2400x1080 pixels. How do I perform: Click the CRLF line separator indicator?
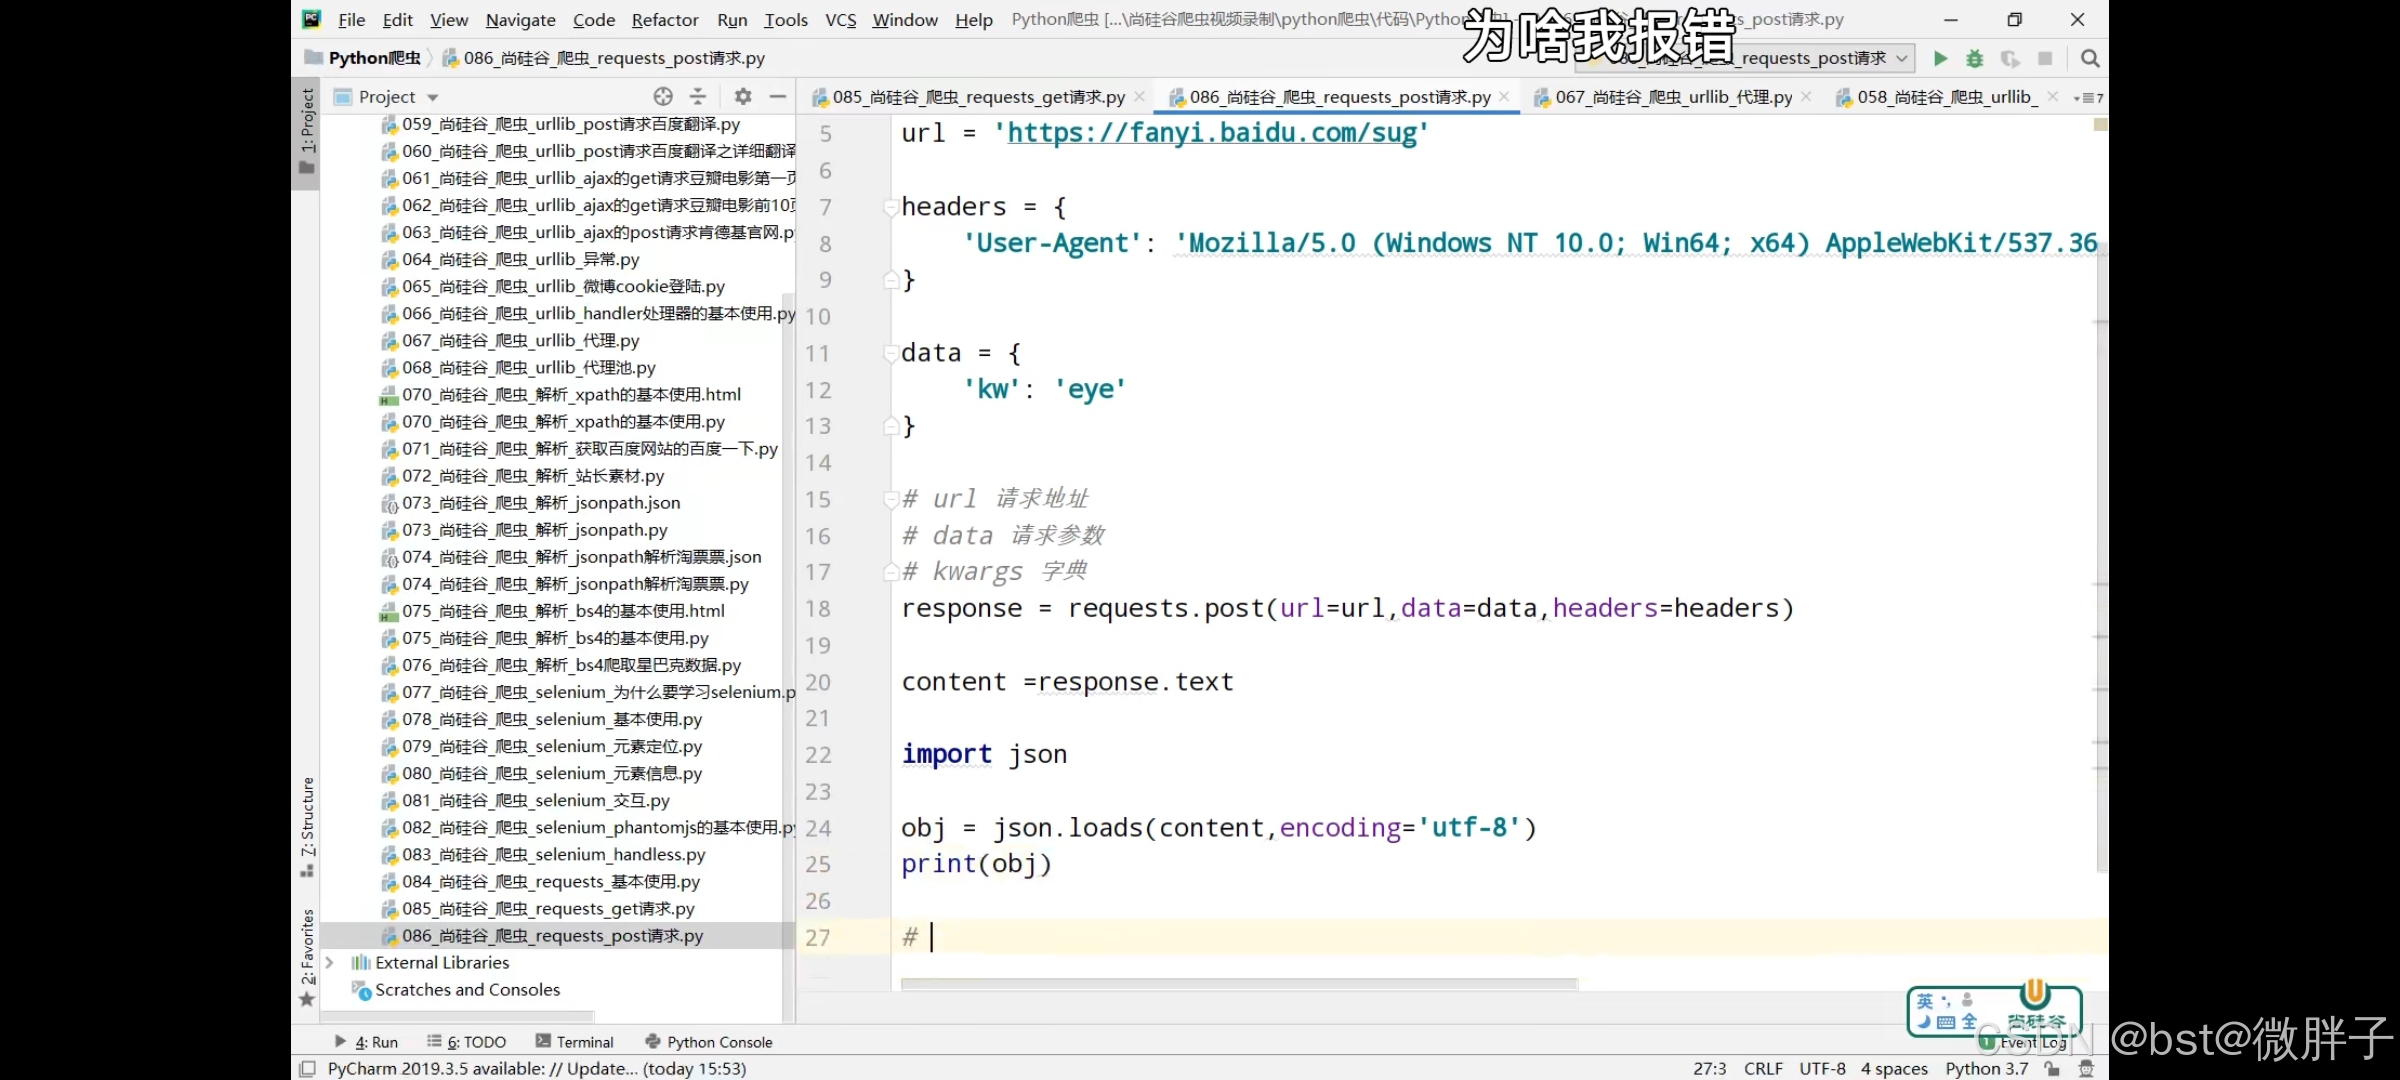point(1763,1069)
